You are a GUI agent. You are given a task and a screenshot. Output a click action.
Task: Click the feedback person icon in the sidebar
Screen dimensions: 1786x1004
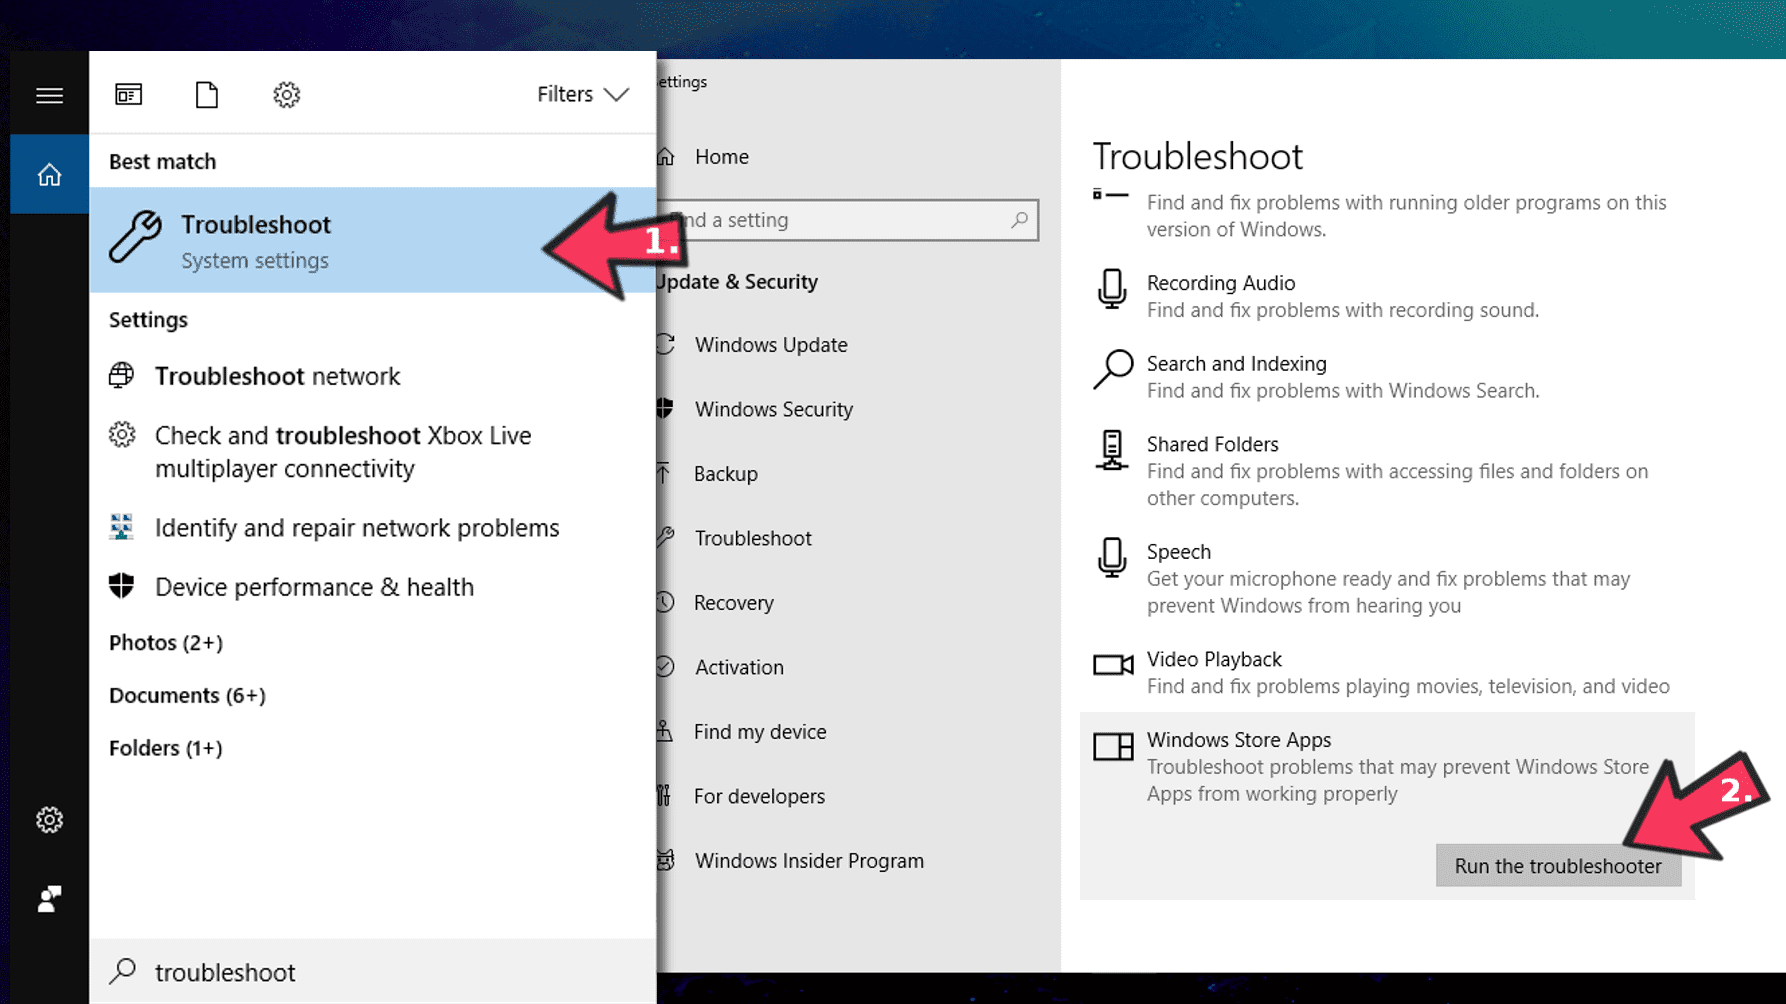click(49, 899)
